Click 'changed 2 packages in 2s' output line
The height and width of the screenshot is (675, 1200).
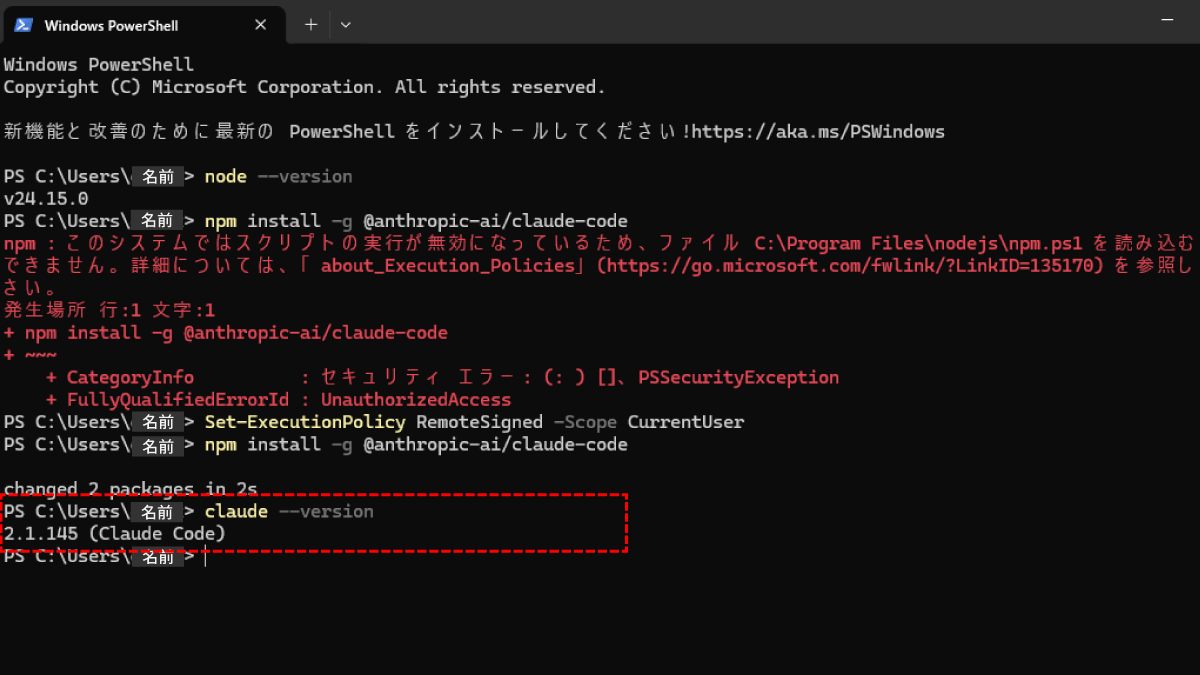[x=131, y=488]
